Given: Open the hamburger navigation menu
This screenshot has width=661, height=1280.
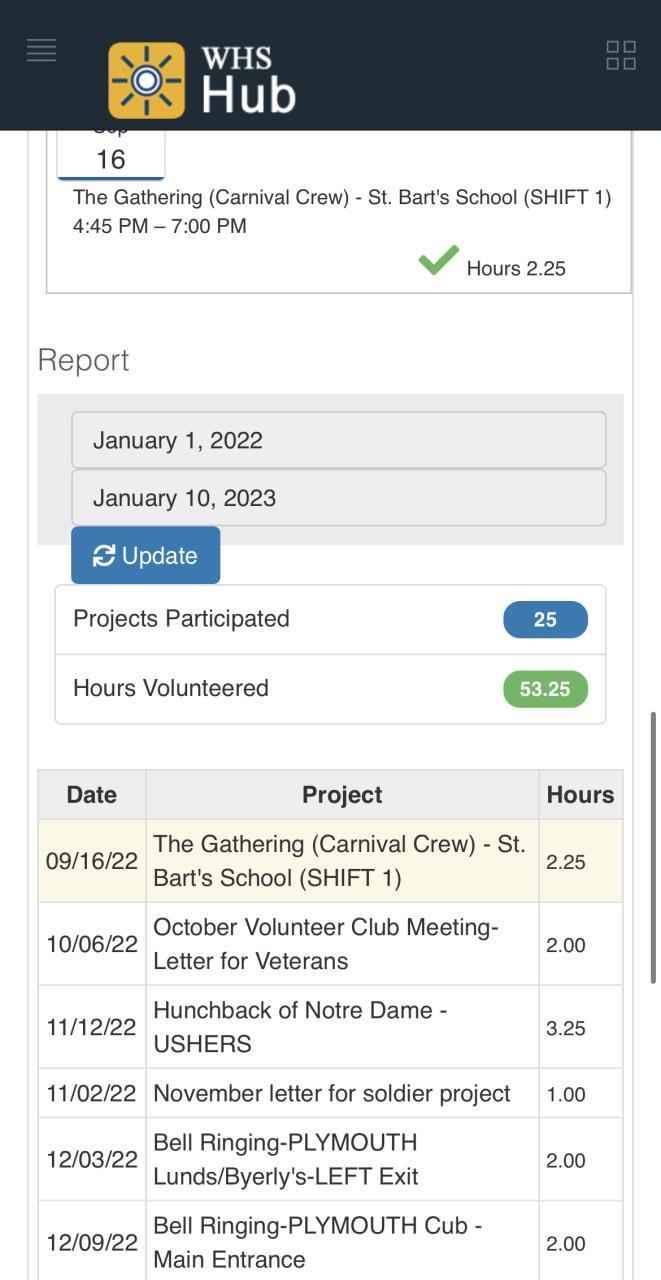Looking at the screenshot, I should click(x=41, y=50).
